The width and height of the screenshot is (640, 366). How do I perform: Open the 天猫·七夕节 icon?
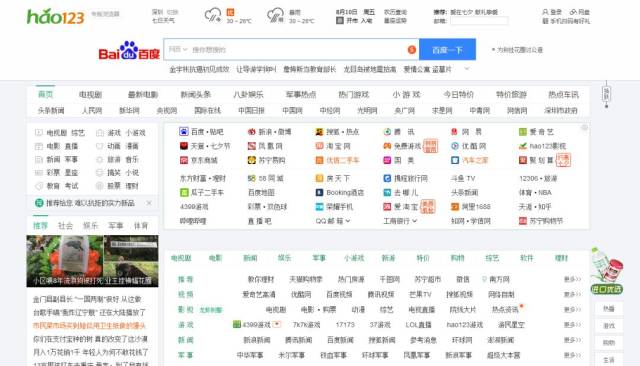[x=184, y=146]
